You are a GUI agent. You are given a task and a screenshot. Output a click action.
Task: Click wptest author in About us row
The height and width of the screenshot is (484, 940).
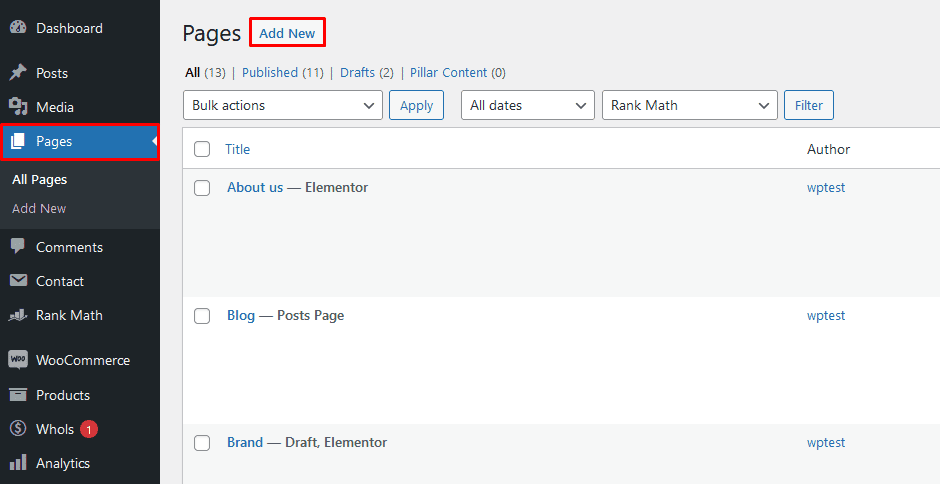(x=826, y=187)
